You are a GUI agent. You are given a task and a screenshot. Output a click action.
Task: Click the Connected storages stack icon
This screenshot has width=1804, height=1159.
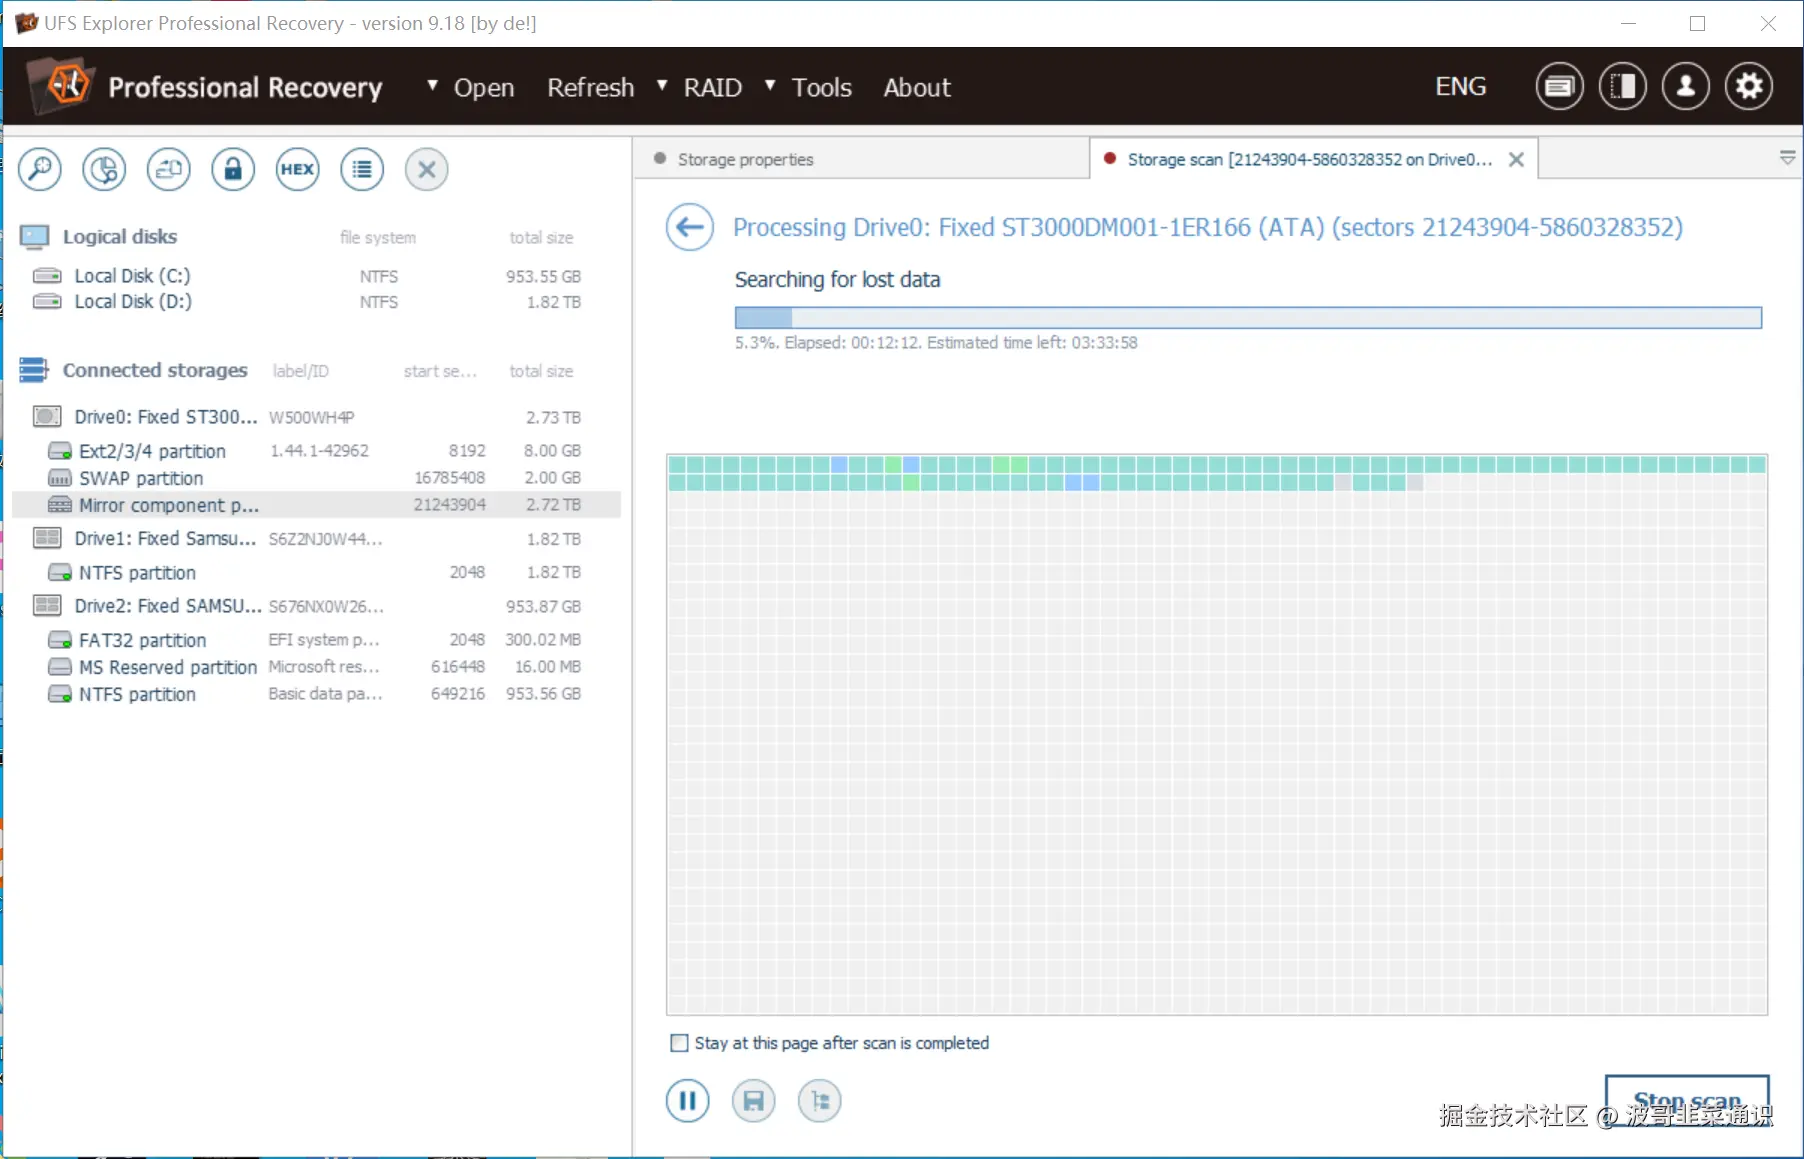click(34, 370)
